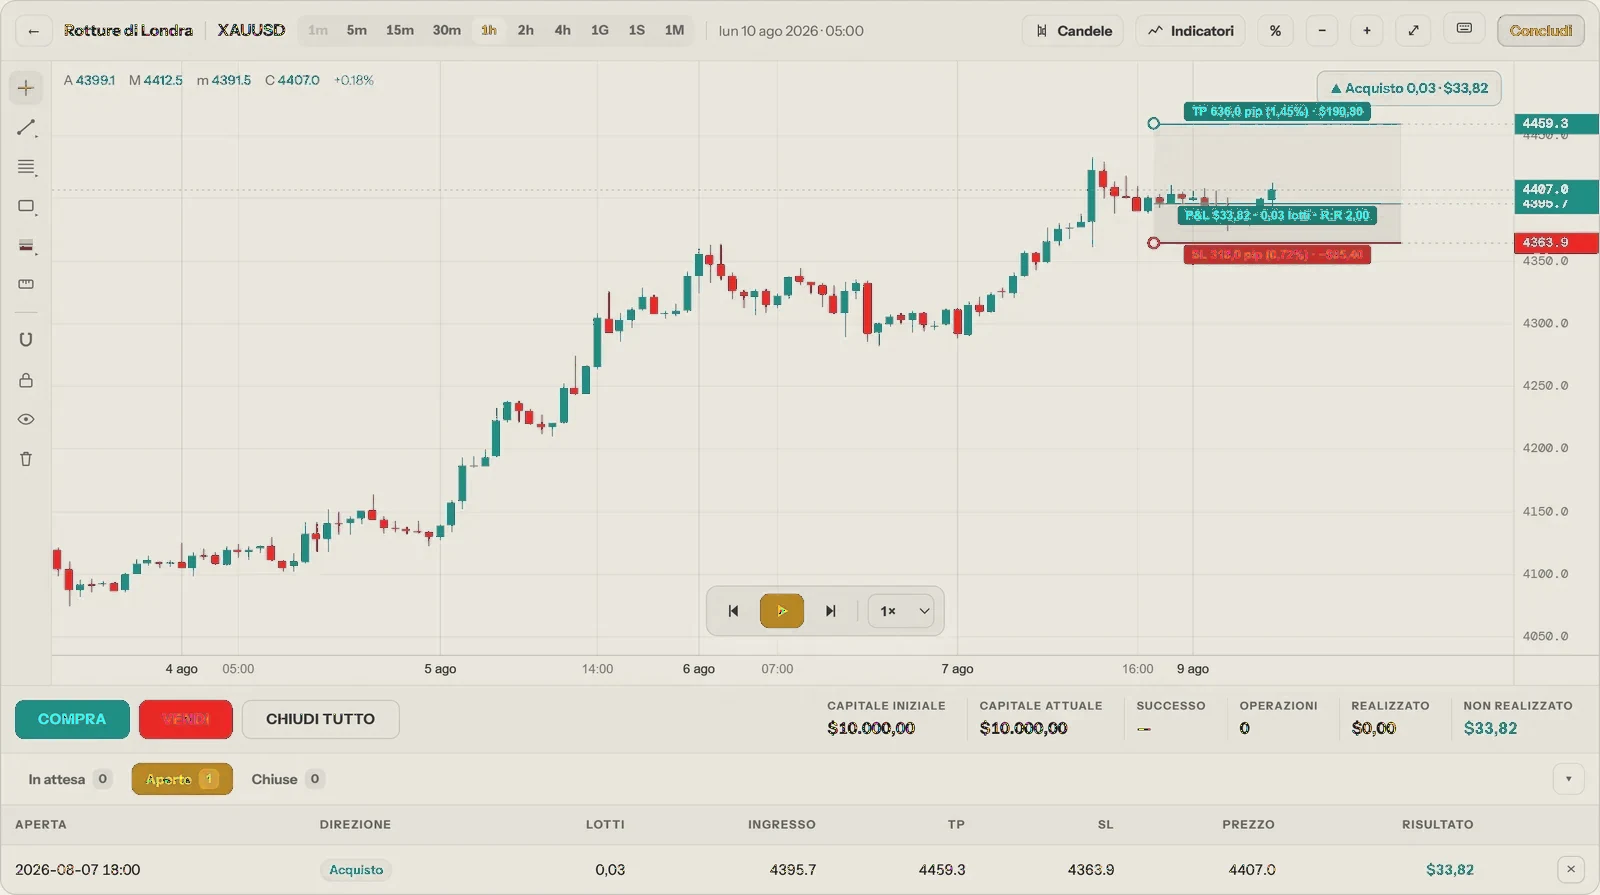Image resolution: width=1600 pixels, height=895 pixels.
Task: Select the stop-loss line handle at 4363.9
Action: 1154,243
